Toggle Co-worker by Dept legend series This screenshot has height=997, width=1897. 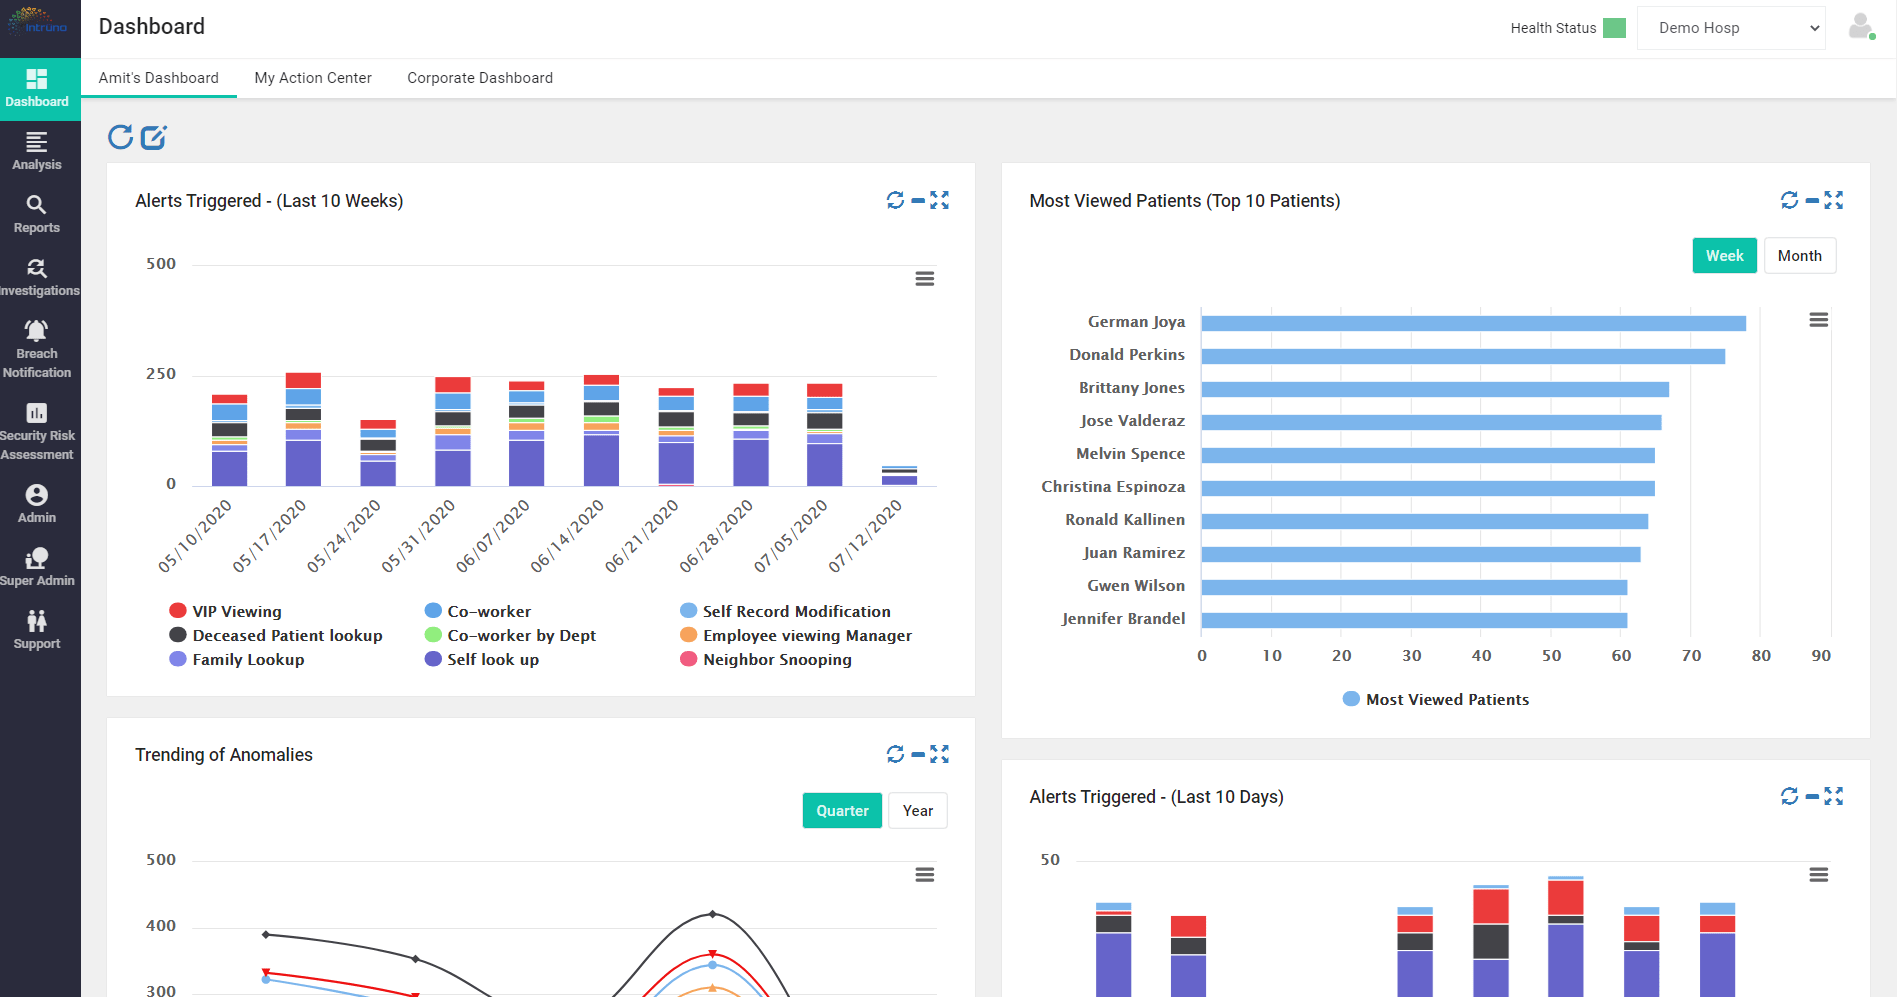510,635
